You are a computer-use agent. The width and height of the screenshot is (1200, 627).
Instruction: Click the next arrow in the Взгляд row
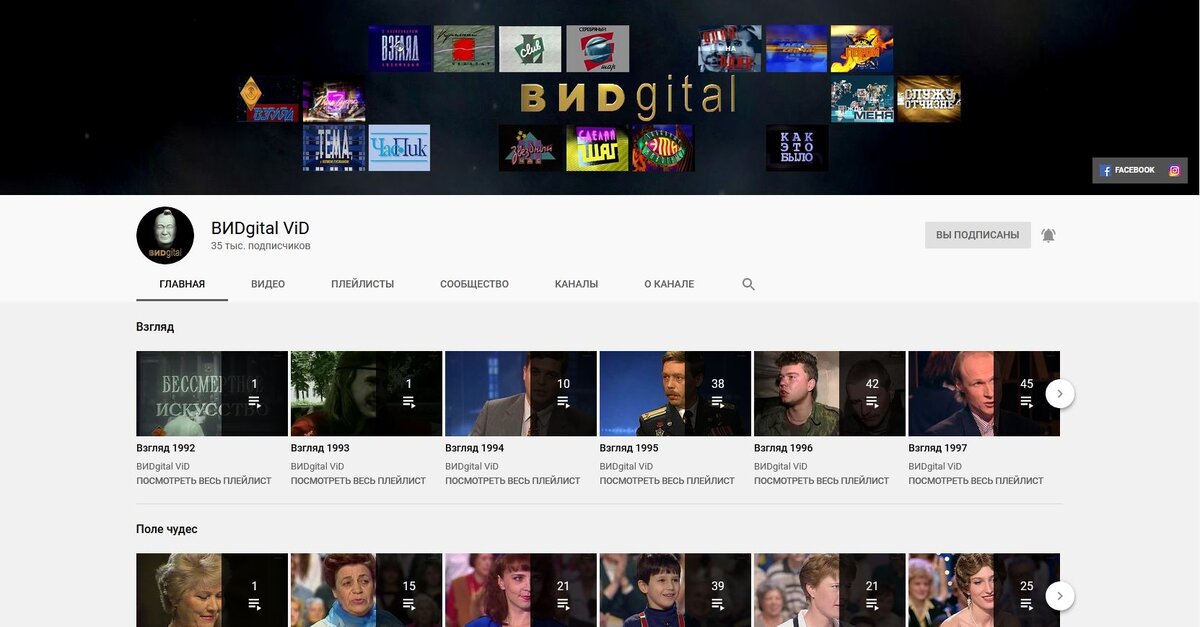pyautogui.click(x=1060, y=394)
